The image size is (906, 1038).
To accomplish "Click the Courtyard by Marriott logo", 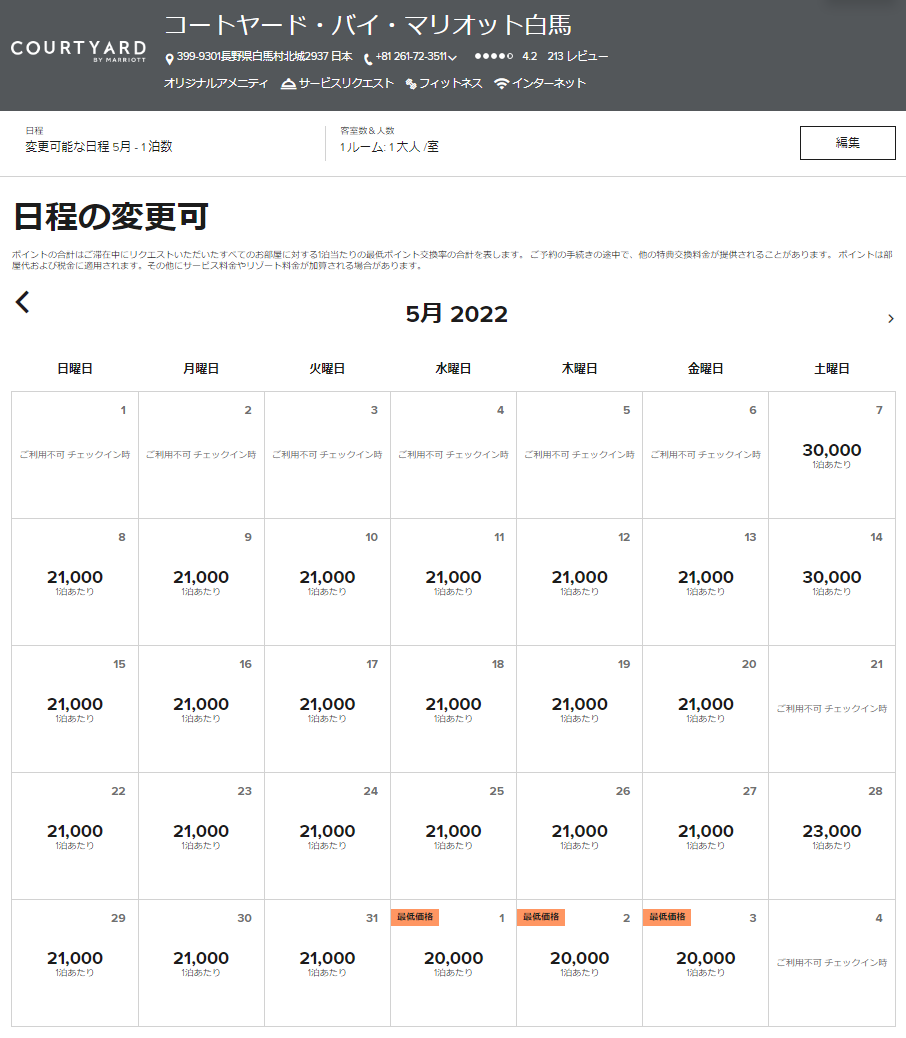I will 78,51.
